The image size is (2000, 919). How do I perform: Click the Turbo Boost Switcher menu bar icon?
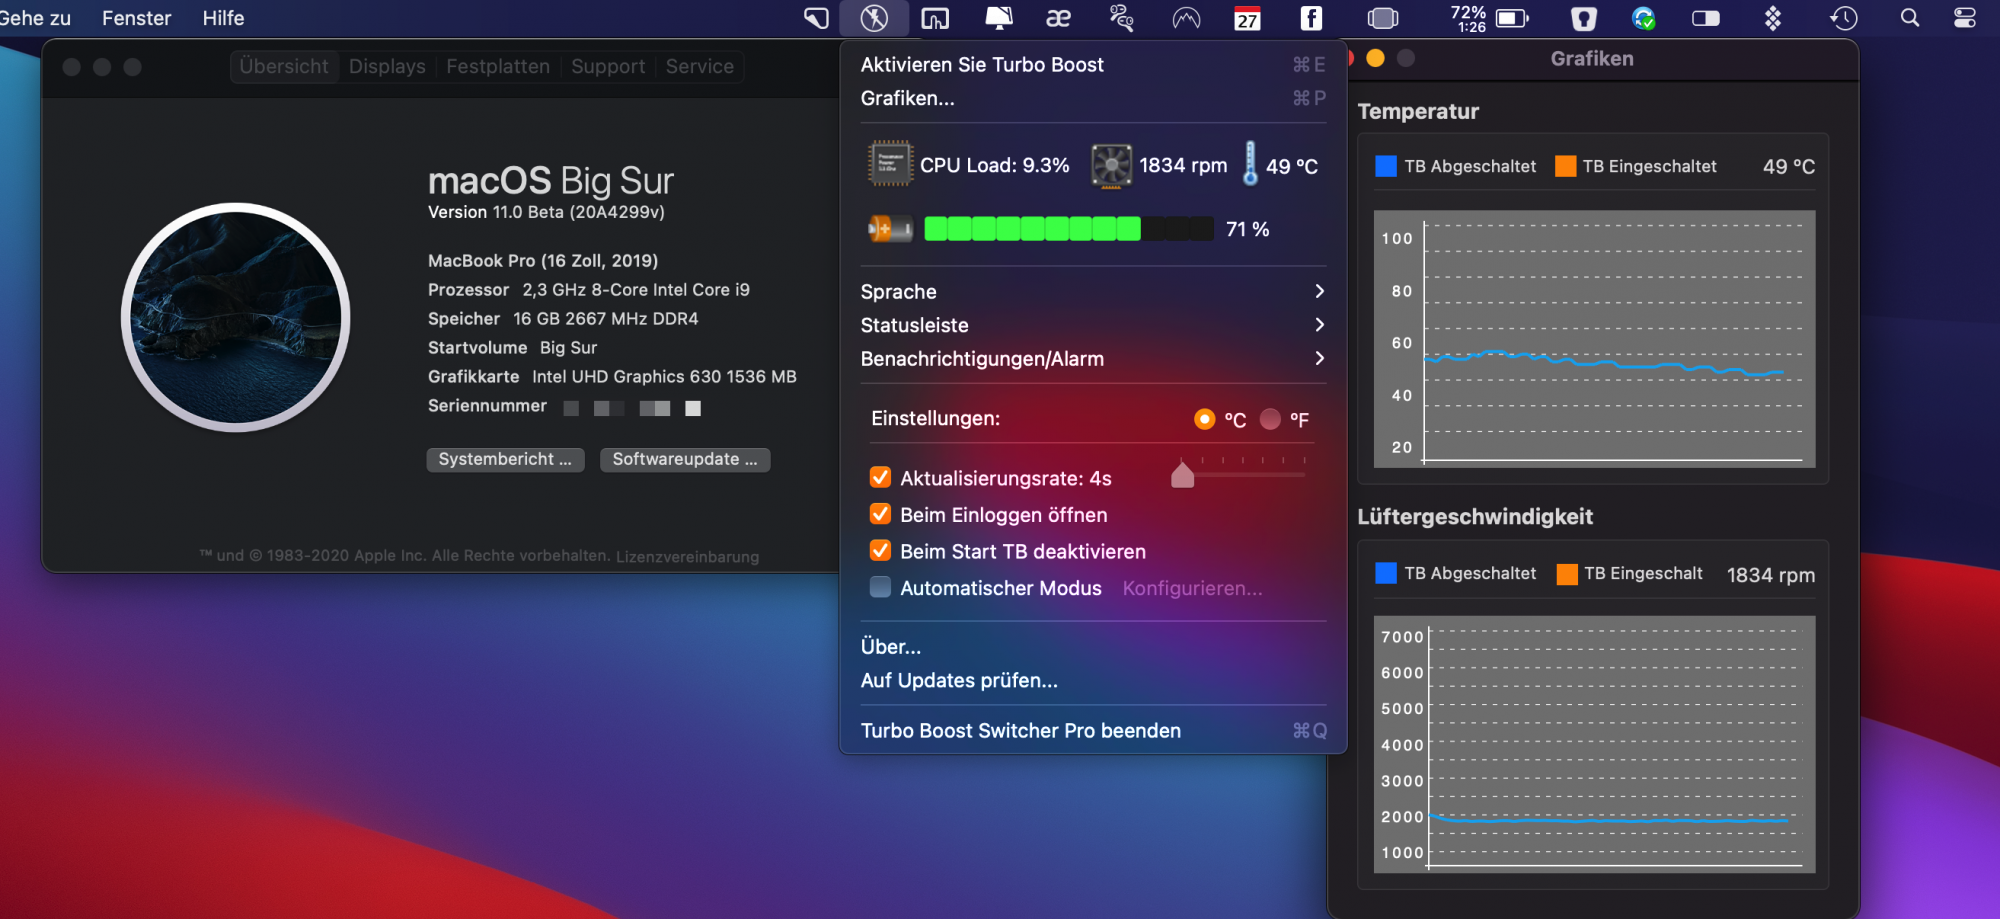[875, 18]
